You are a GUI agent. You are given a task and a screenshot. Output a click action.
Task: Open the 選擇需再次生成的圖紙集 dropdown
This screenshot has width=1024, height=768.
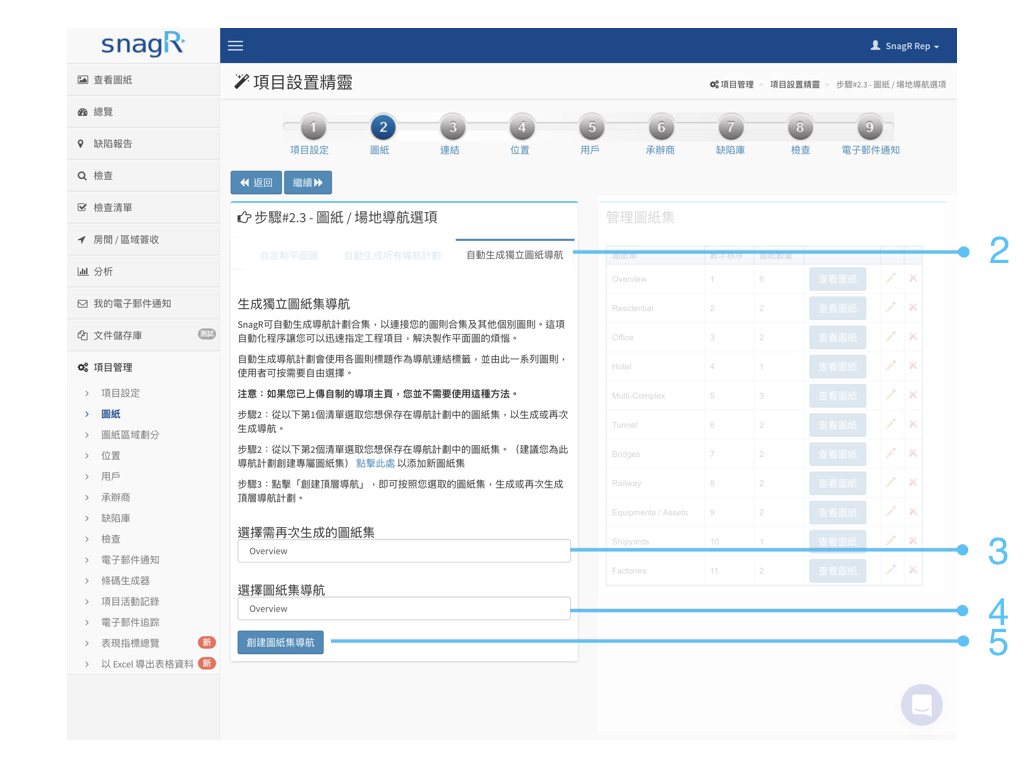point(404,551)
